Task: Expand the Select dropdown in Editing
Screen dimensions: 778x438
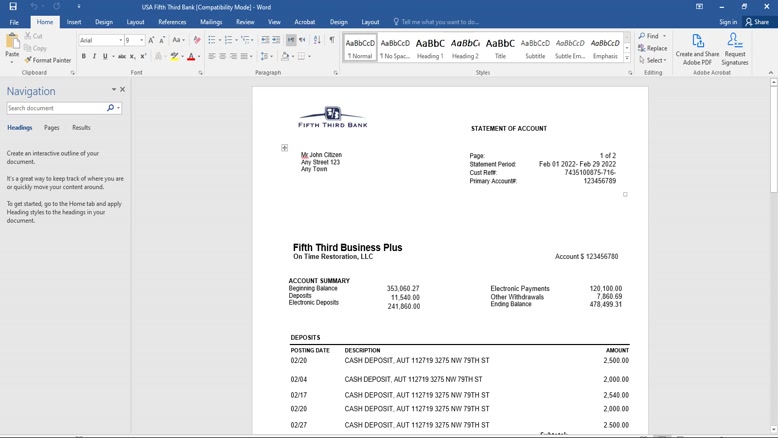Action: click(655, 60)
